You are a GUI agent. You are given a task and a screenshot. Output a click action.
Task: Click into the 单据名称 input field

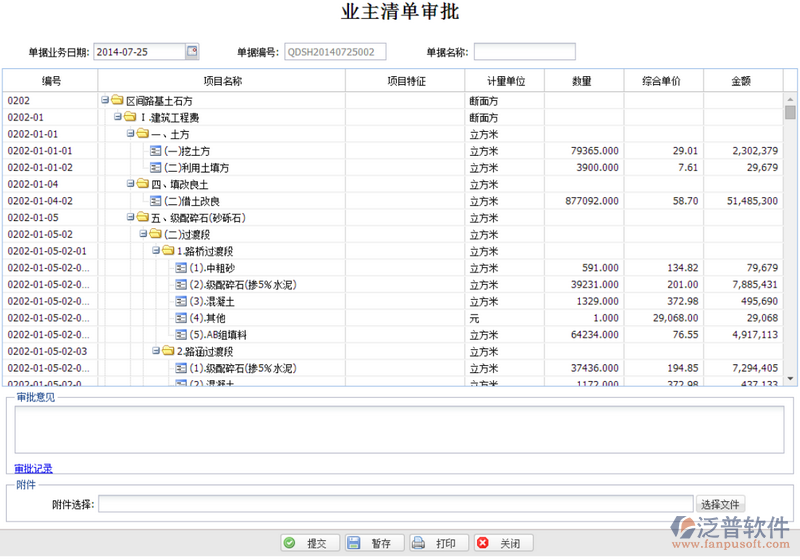[524, 52]
